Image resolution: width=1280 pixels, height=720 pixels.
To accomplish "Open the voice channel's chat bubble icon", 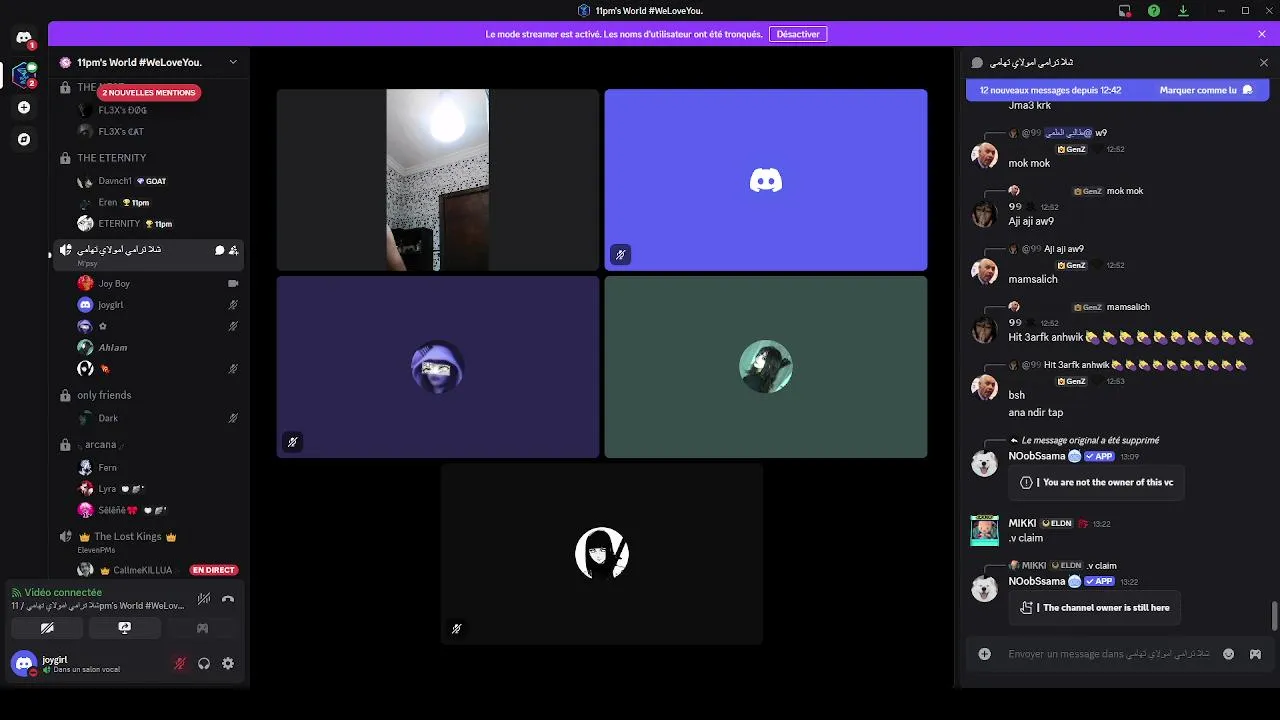I will 219,250.
